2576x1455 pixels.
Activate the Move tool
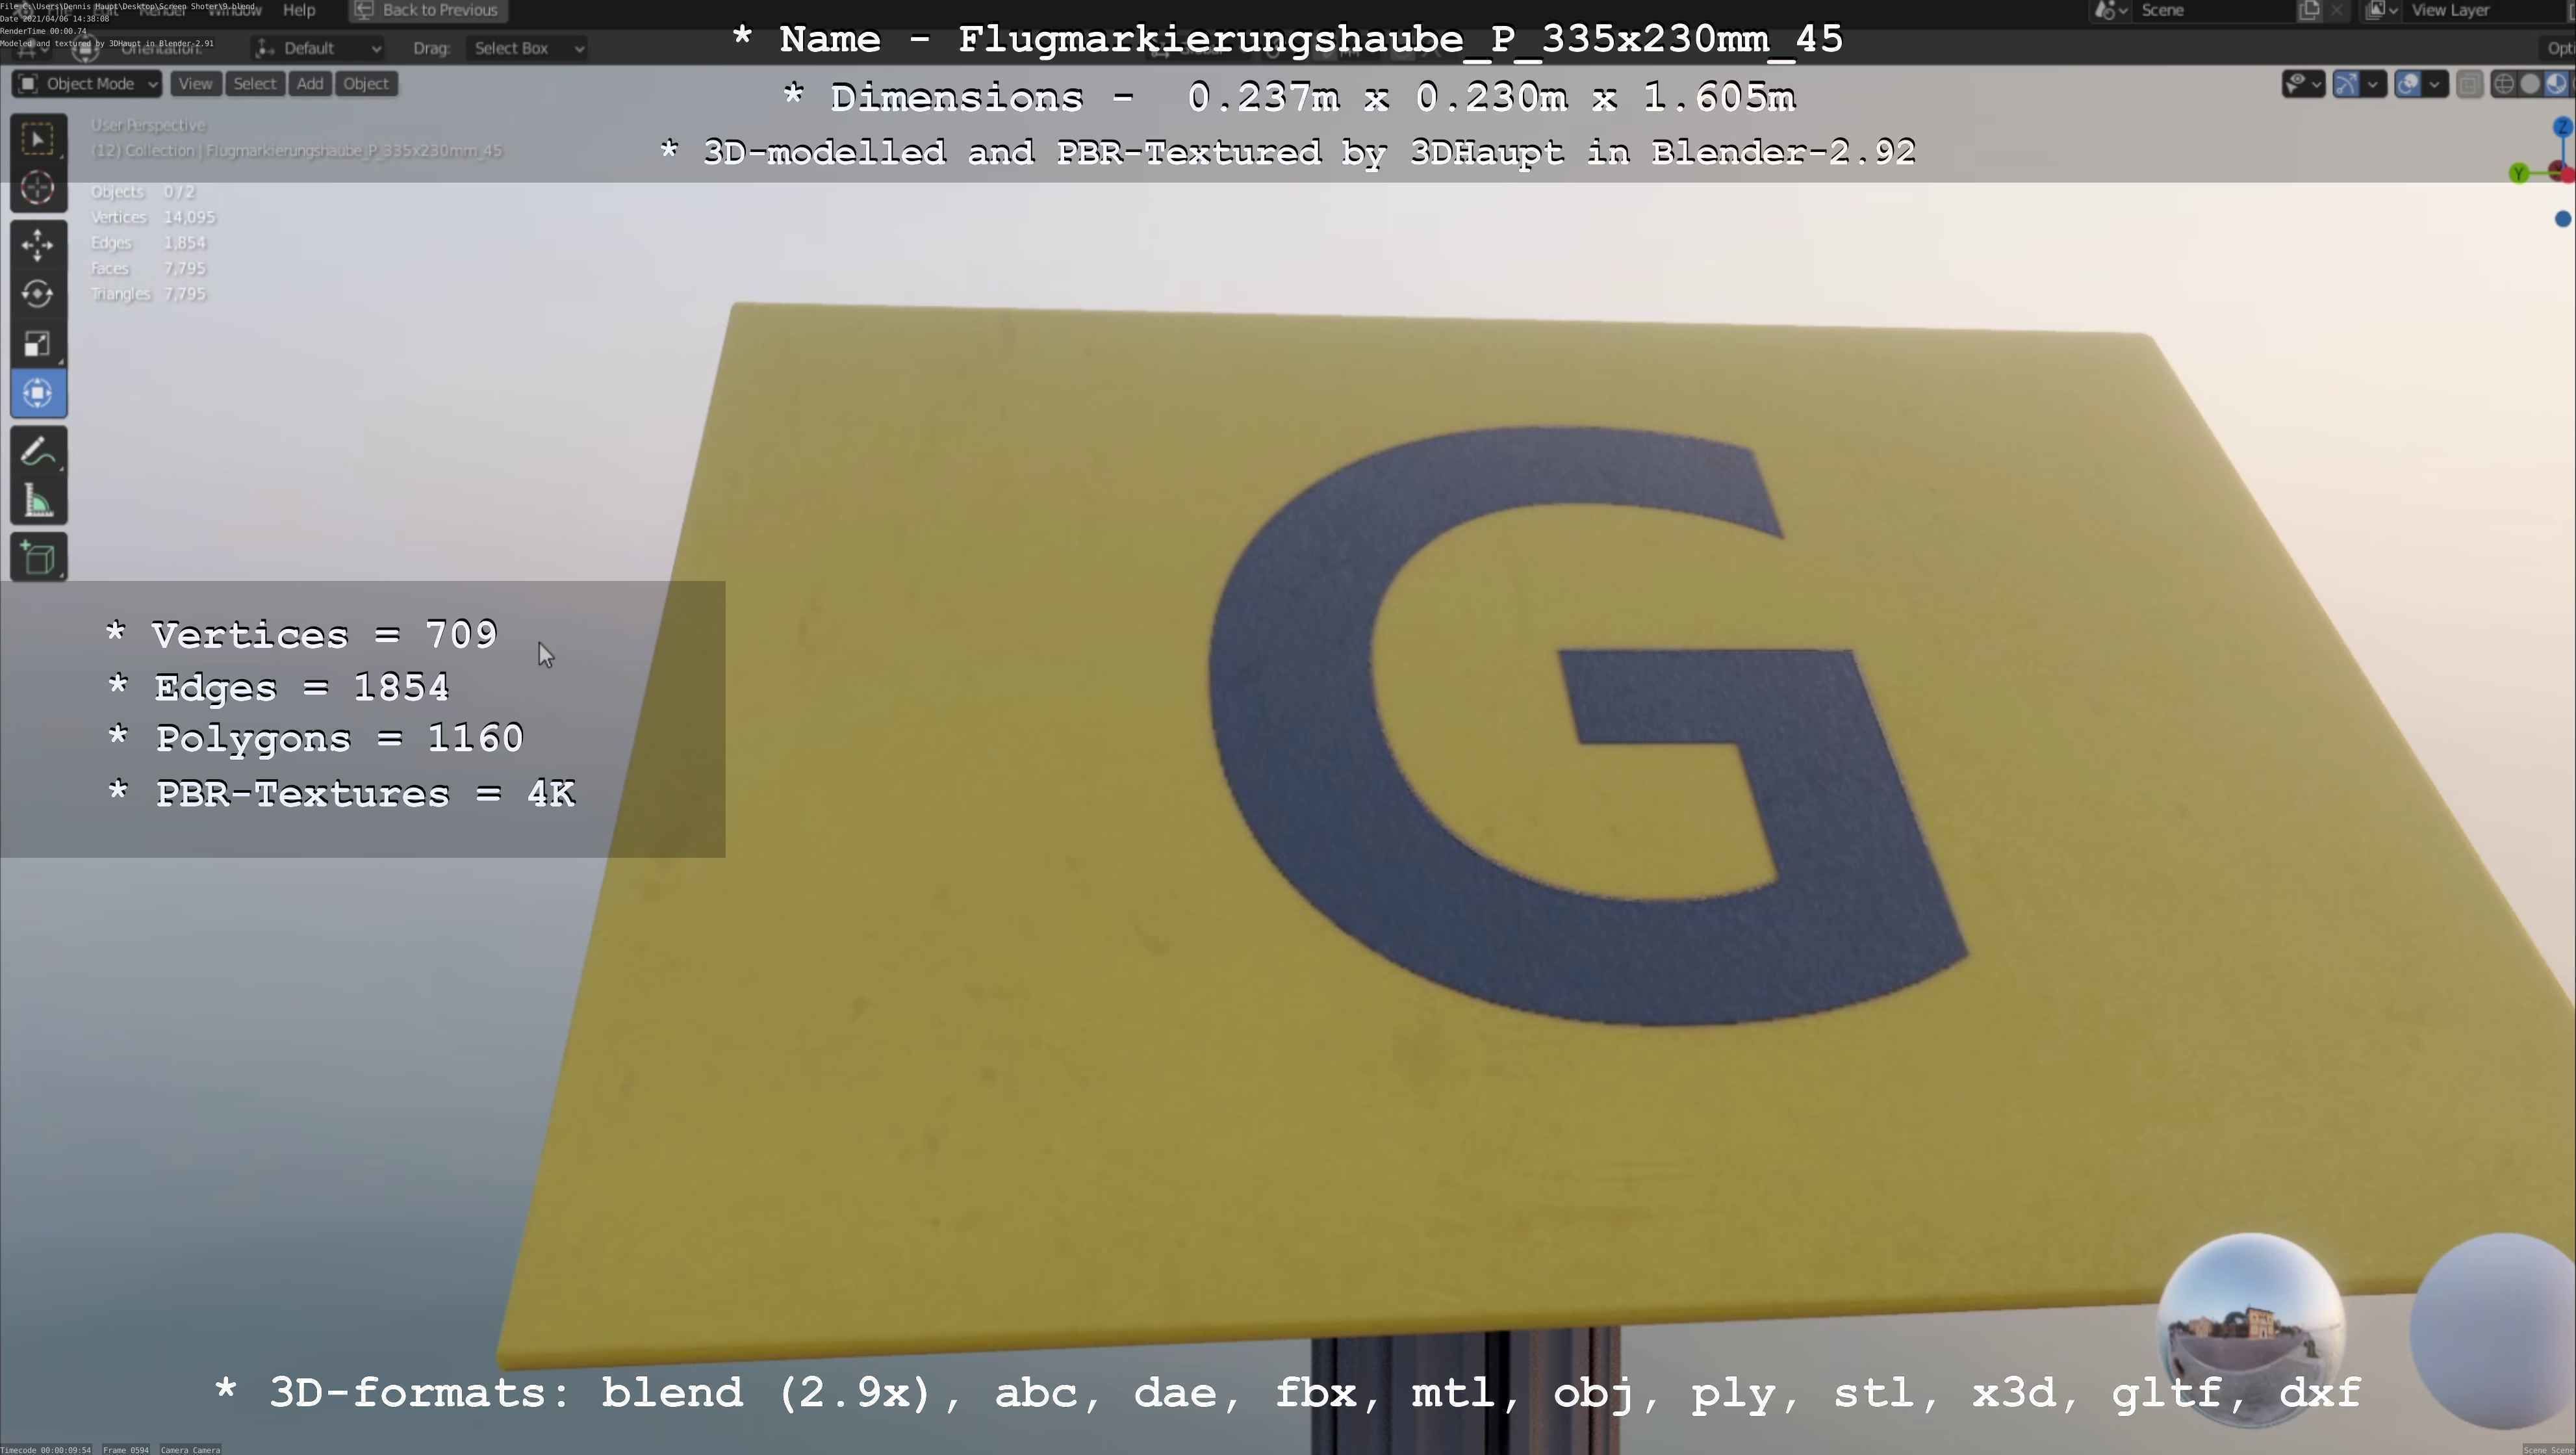pyautogui.click(x=38, y=245)
